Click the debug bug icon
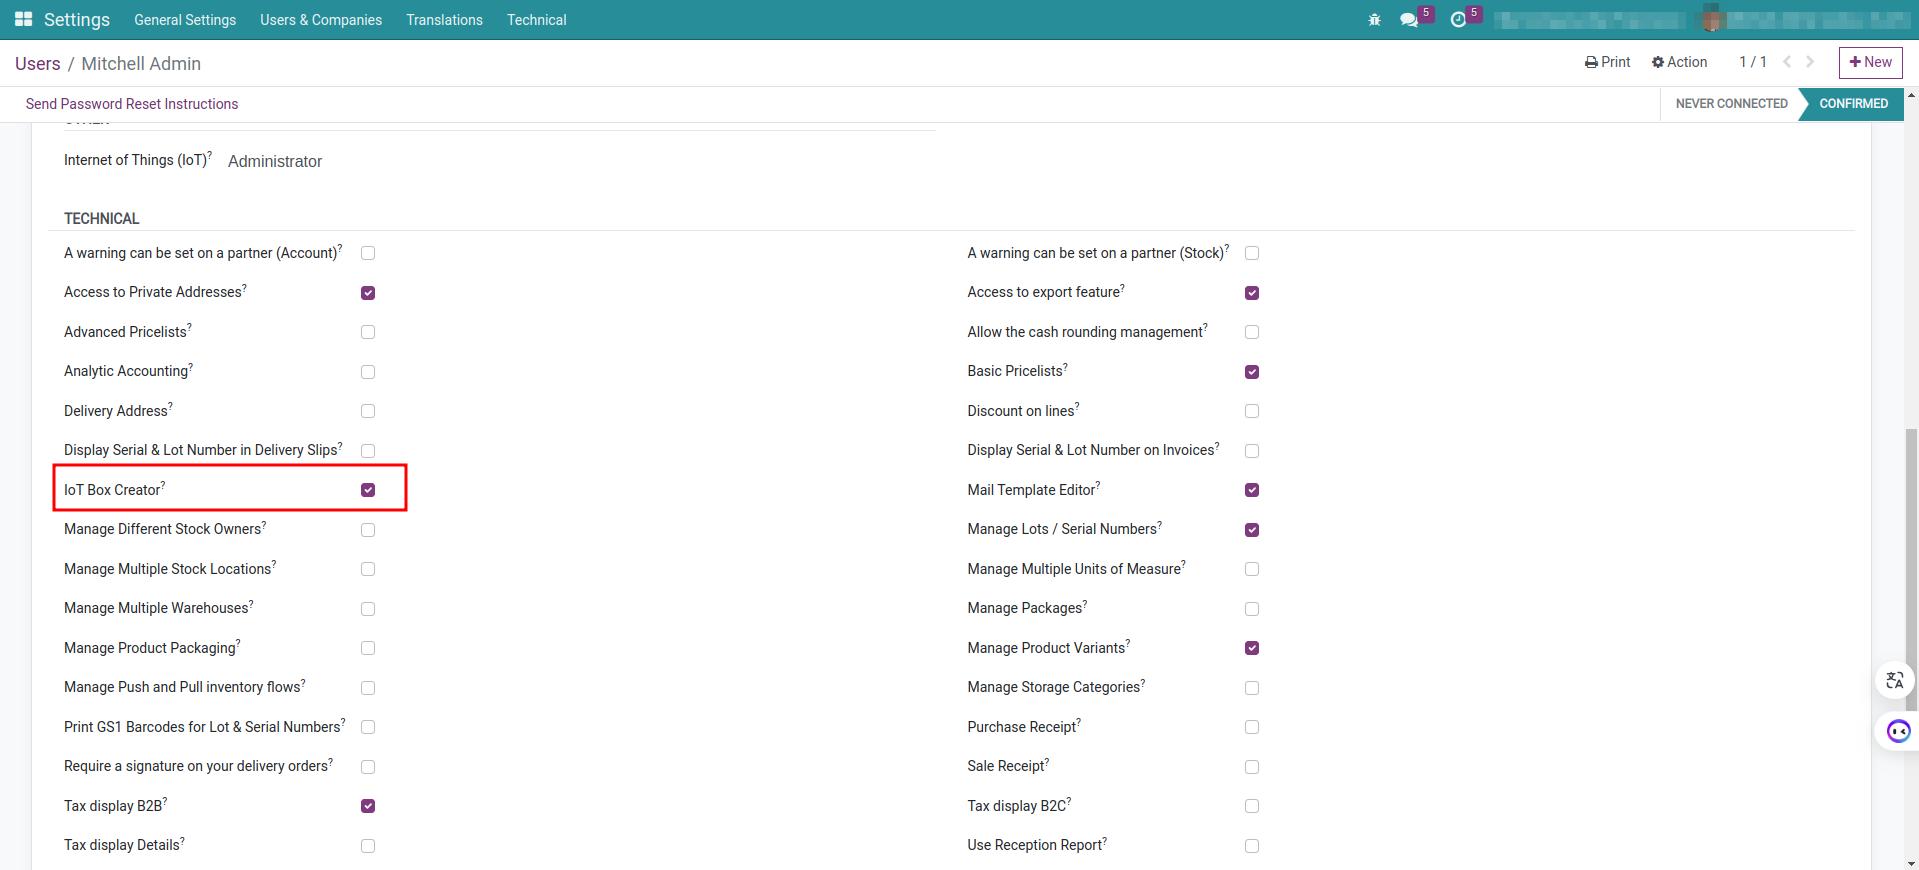The width and height of the screenshot is (1919, 870). 1374,20
